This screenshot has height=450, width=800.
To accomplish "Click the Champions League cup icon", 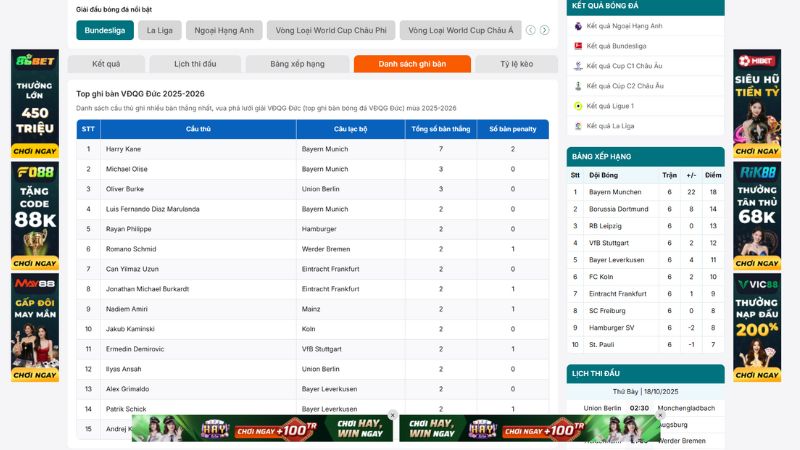I will [578, 66].
